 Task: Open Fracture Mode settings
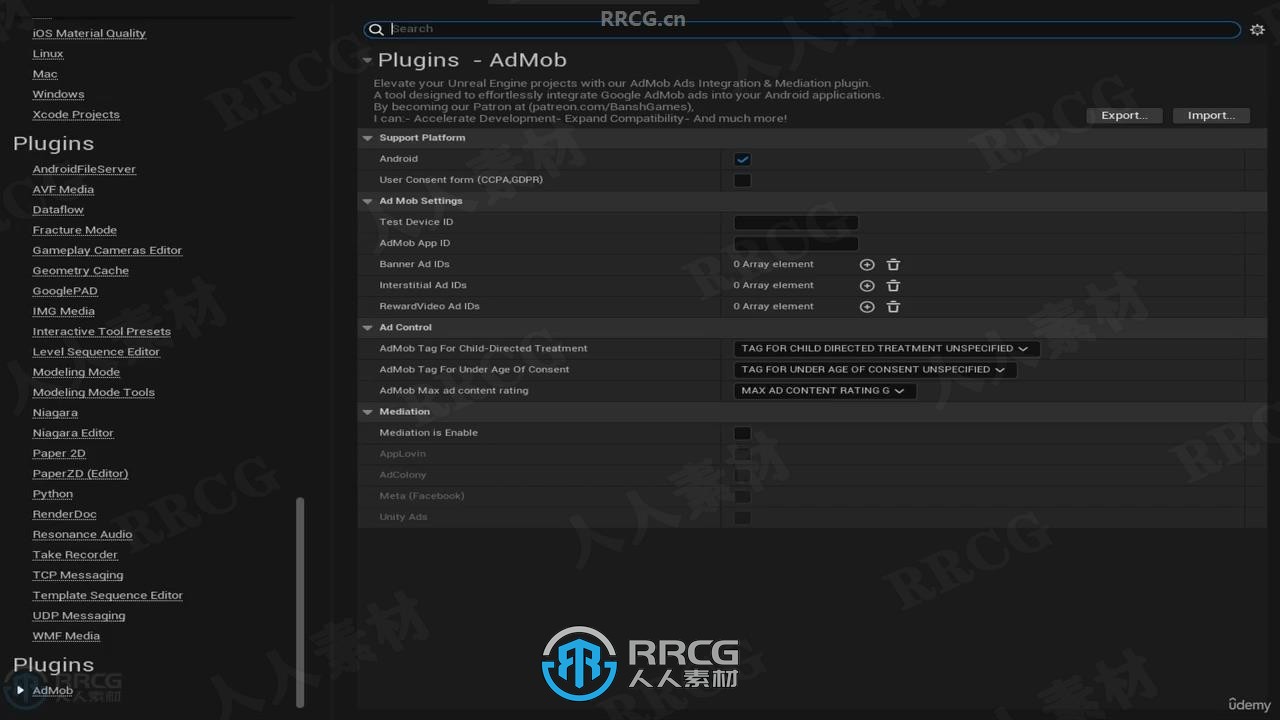coord(75,230)
